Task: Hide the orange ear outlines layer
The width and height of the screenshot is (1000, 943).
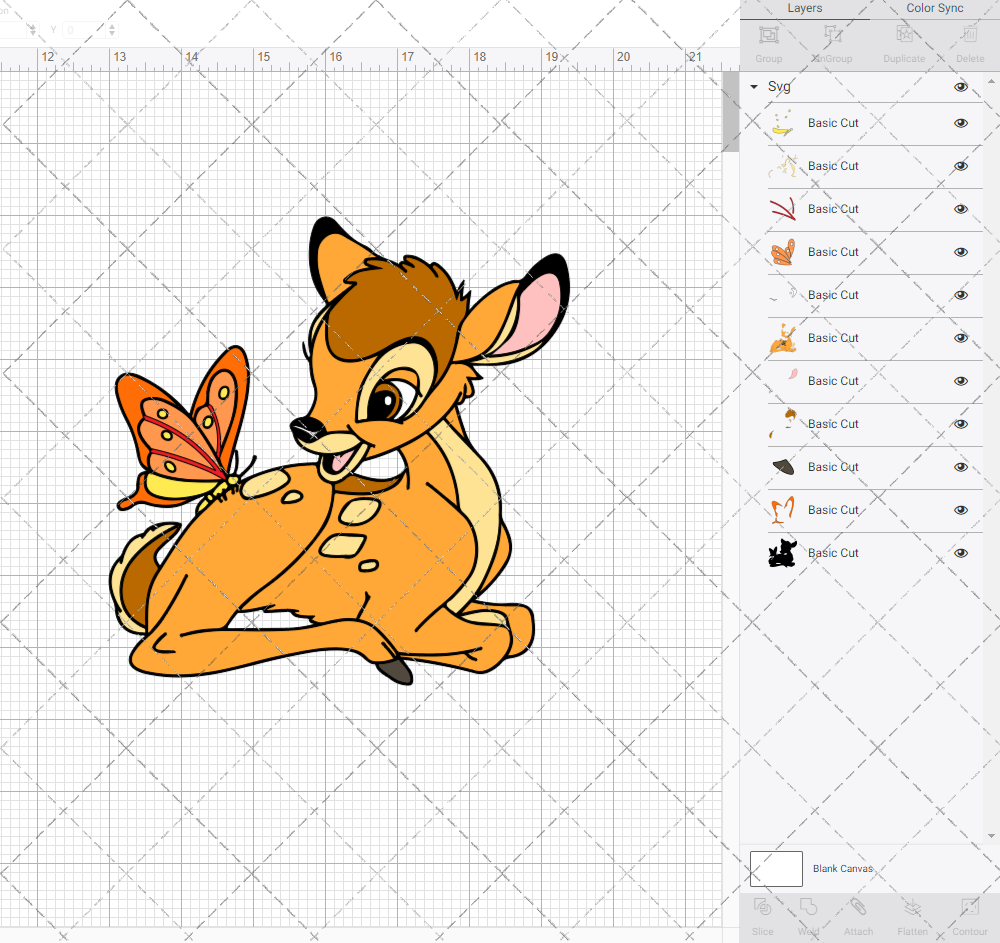Action: pyautogui.click(x=961, y=510)
